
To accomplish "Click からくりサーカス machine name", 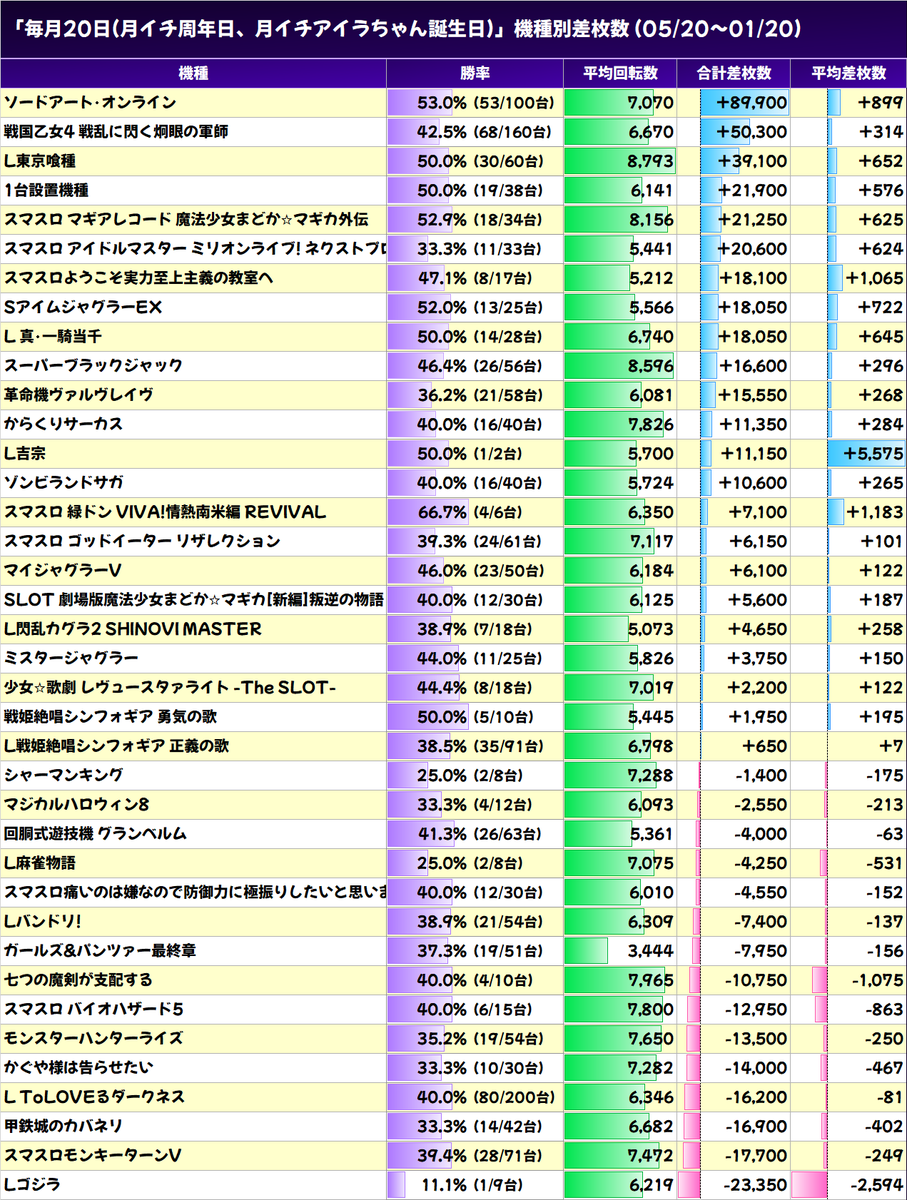I will (x=63, y=424).
